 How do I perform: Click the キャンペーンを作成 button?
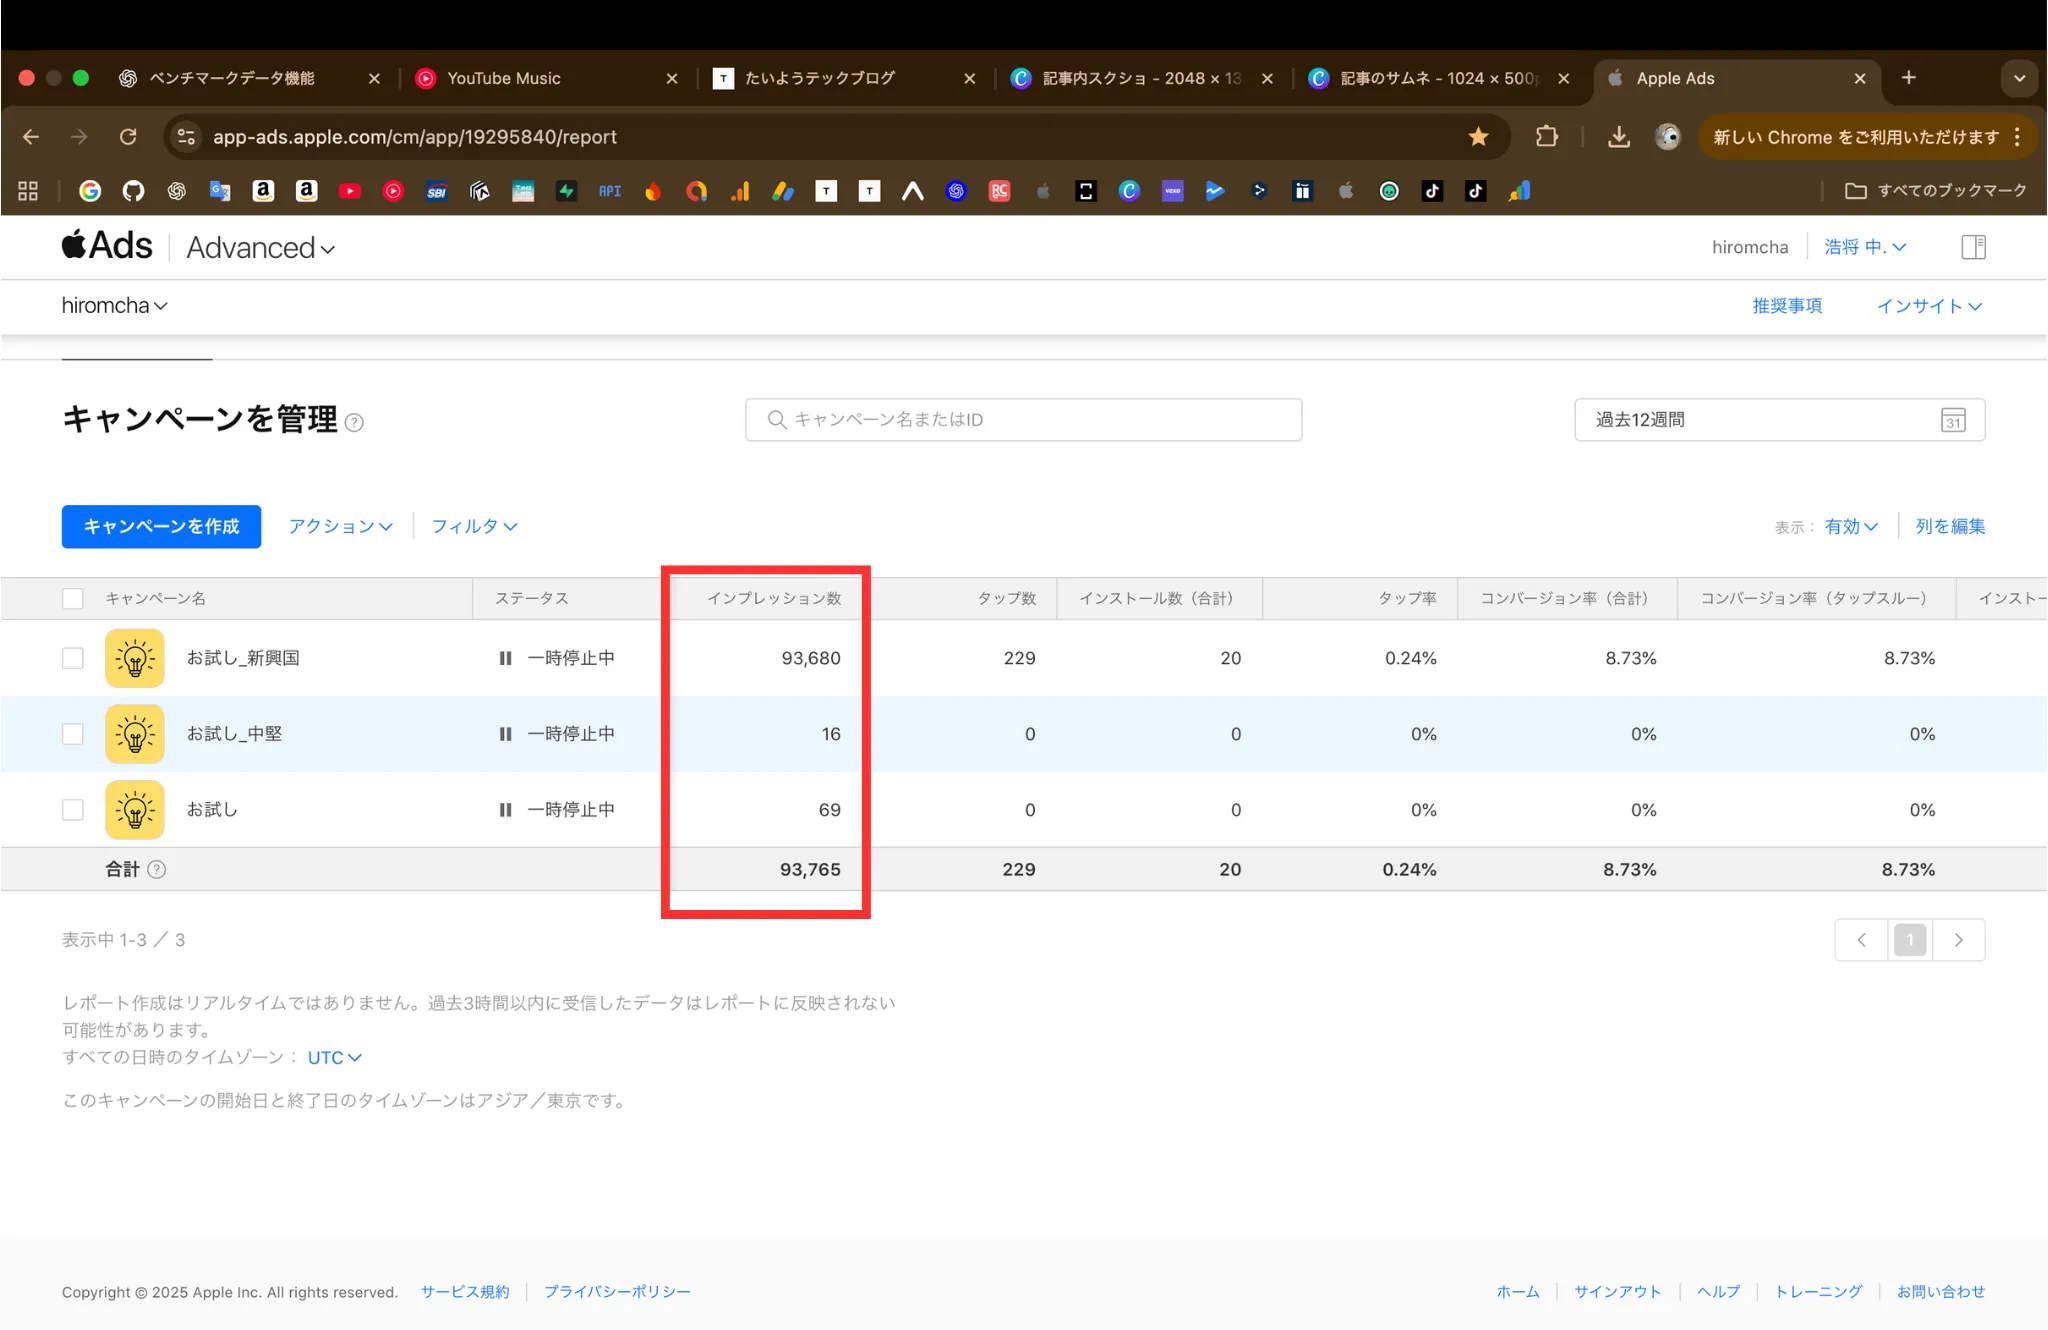(161, 526)
